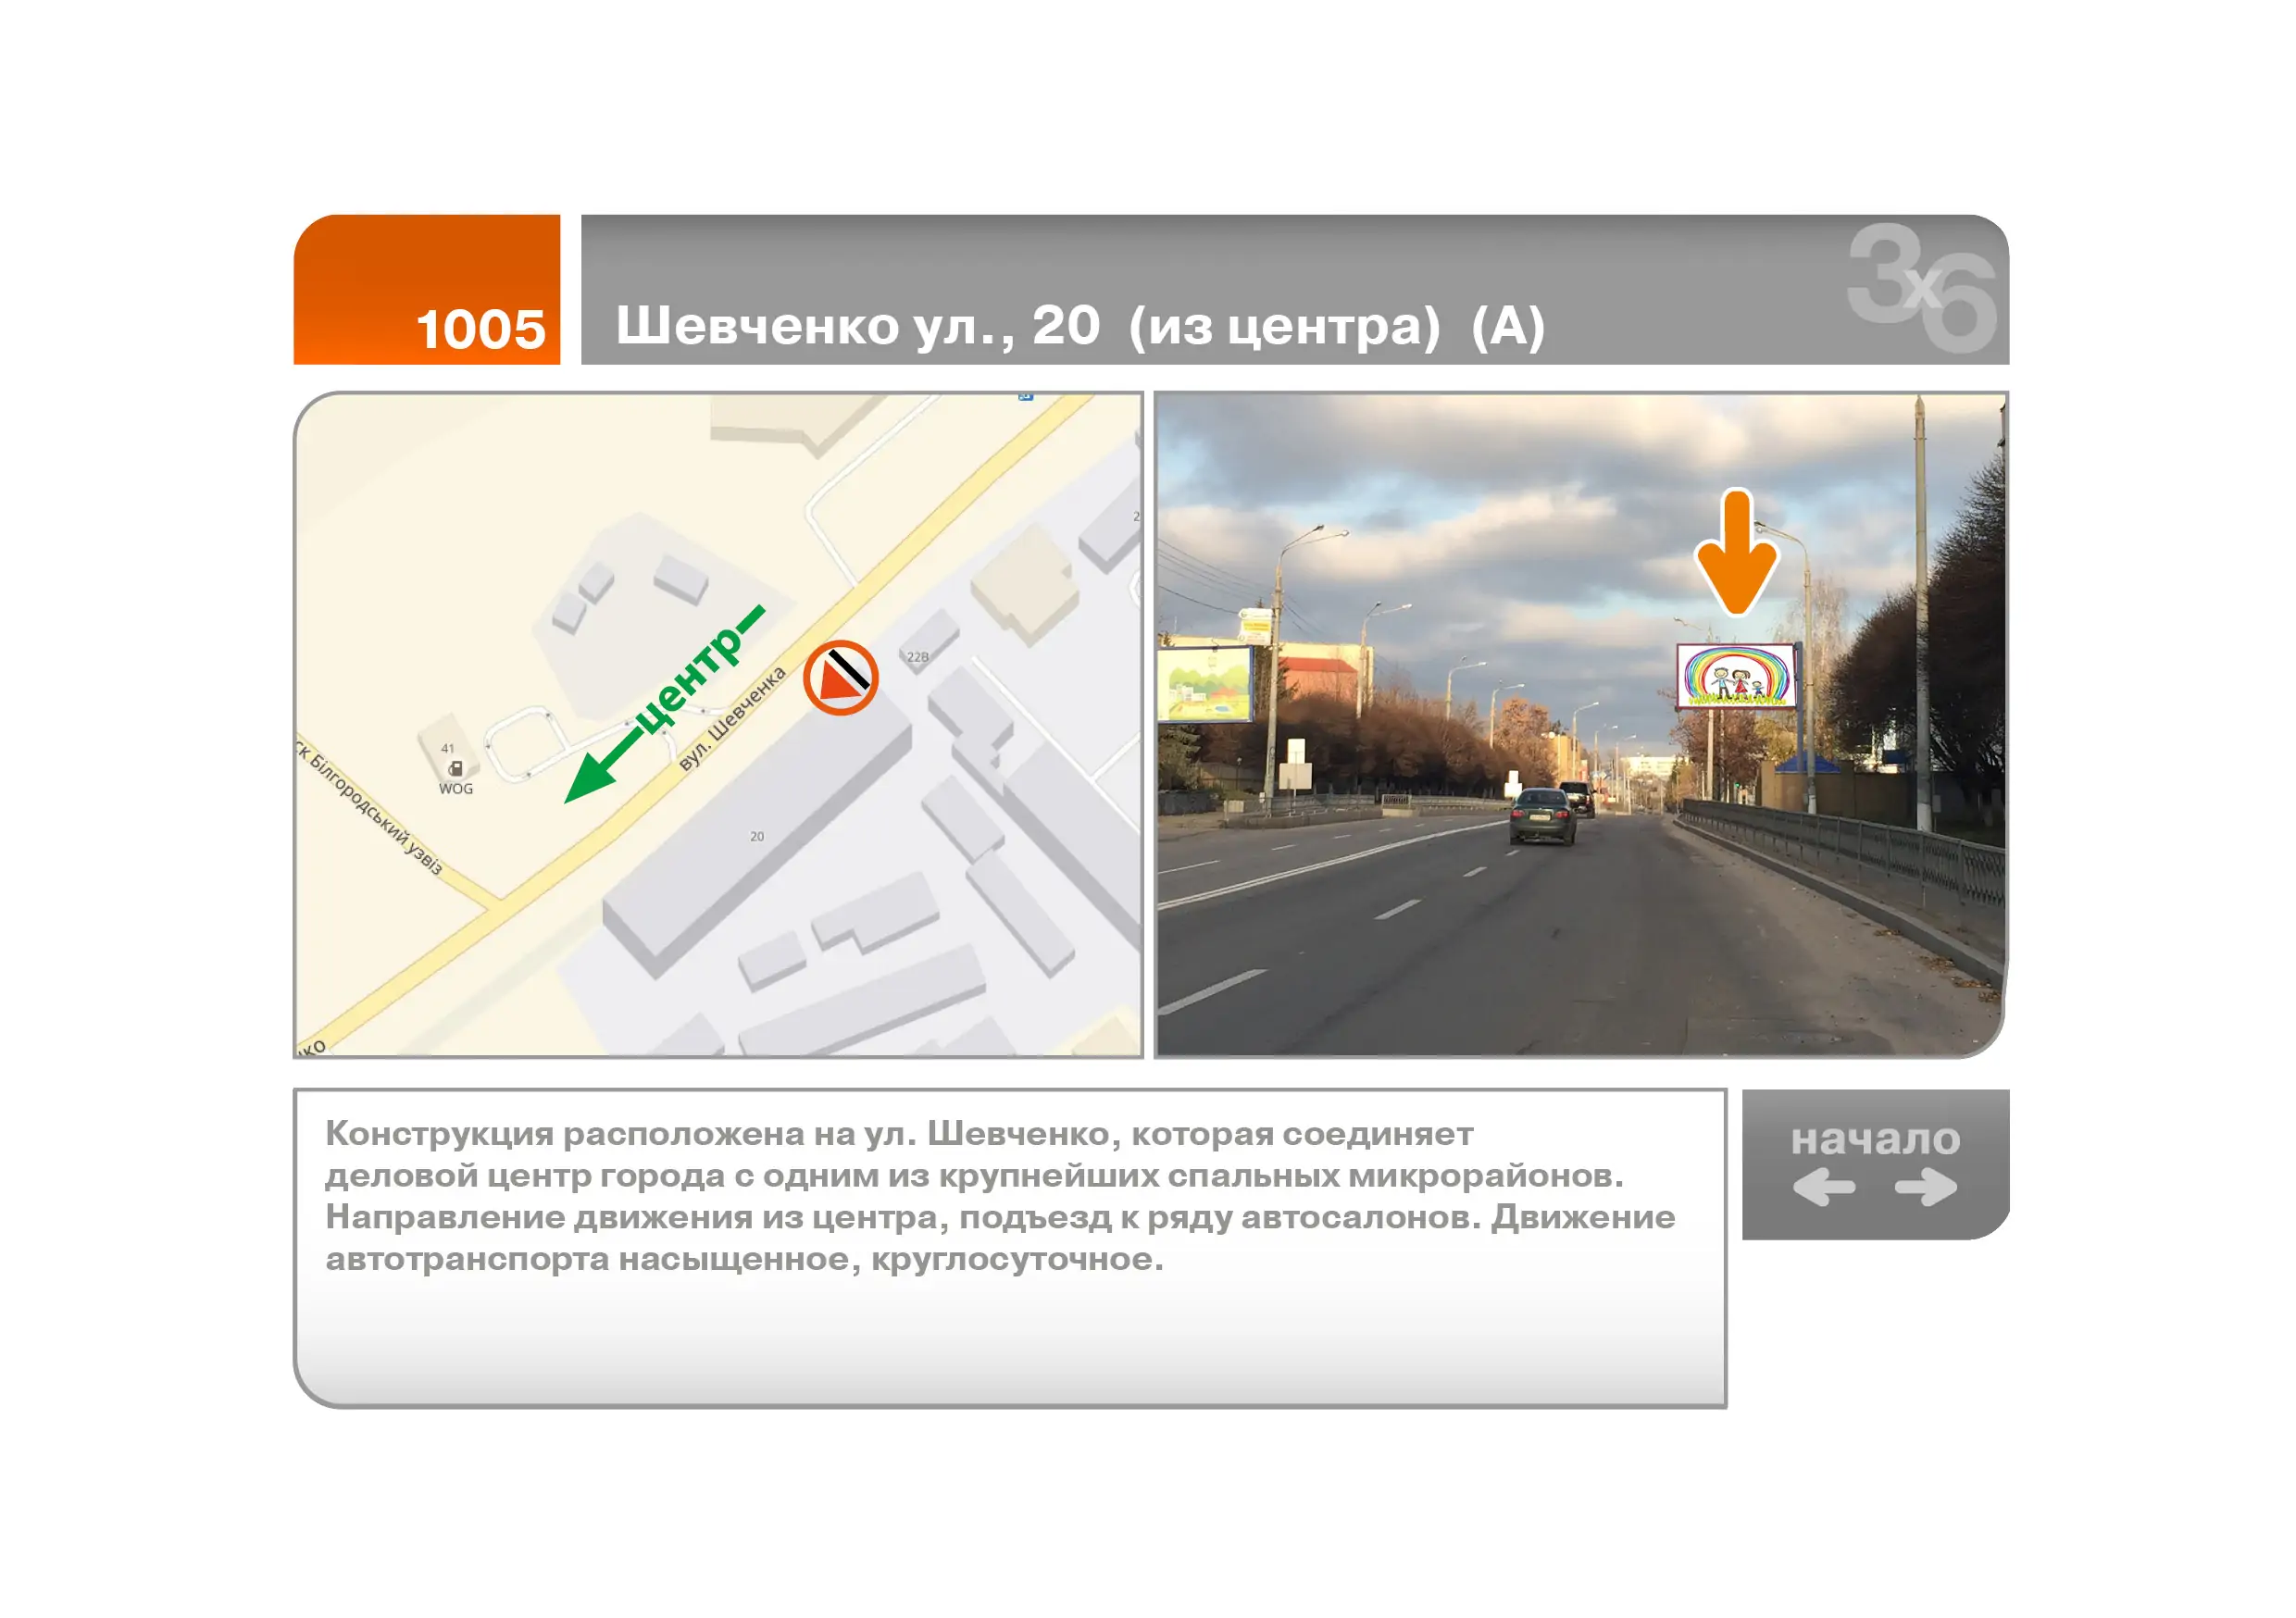Screen dimensions: 2296x1618
Task: Click building number 20 on the map
Action: point(757,837)
